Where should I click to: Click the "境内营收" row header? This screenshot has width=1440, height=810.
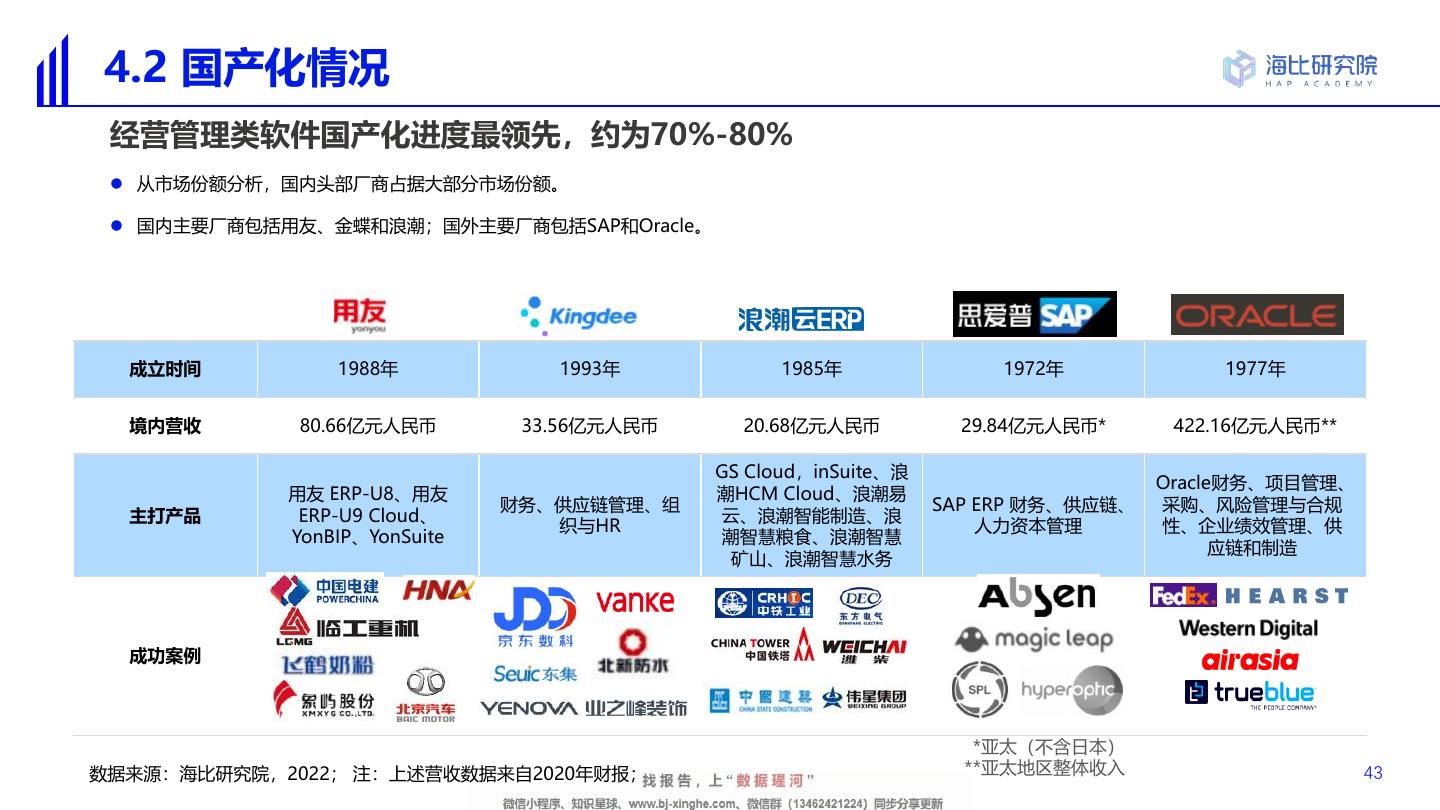point(165,426)
